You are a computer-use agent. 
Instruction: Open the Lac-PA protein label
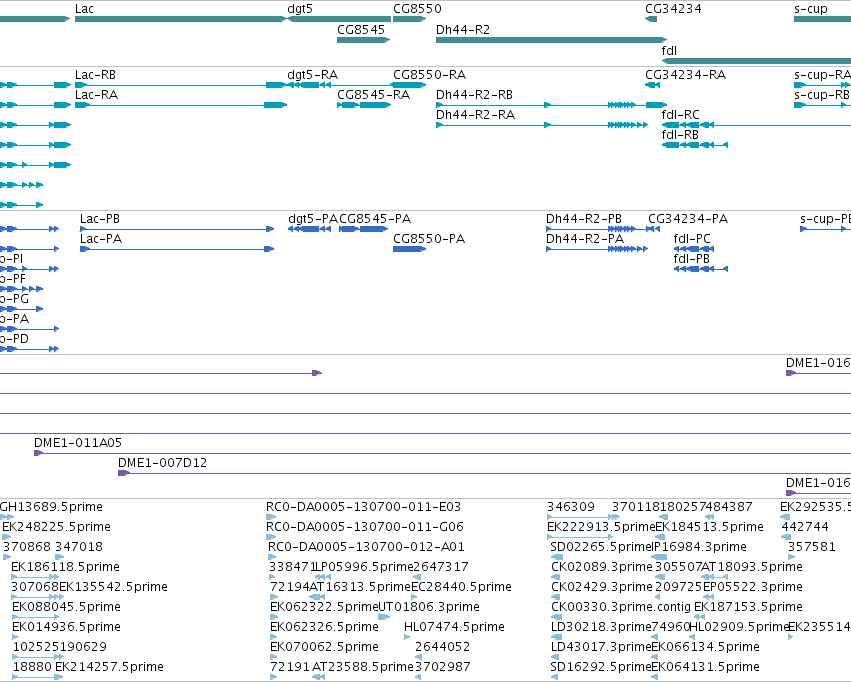[x=101, y=239]
